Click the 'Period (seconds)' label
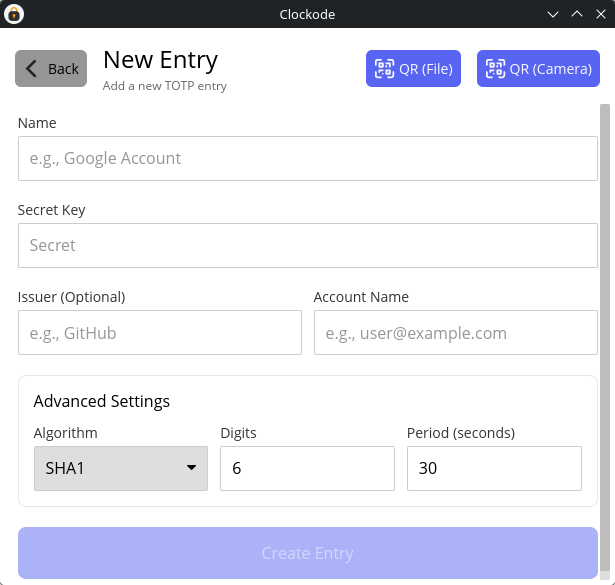Screen dimensions: 615x585 461,433
